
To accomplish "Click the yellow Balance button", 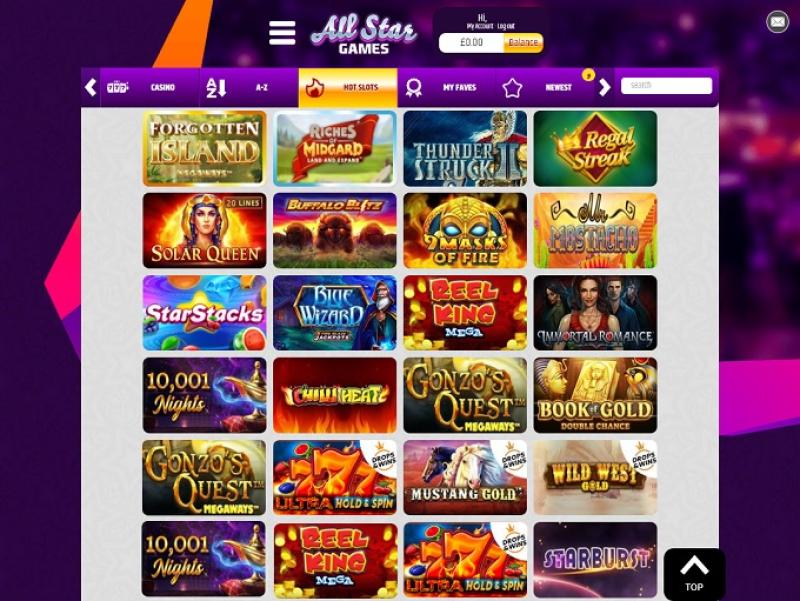I will pos(523,43).
